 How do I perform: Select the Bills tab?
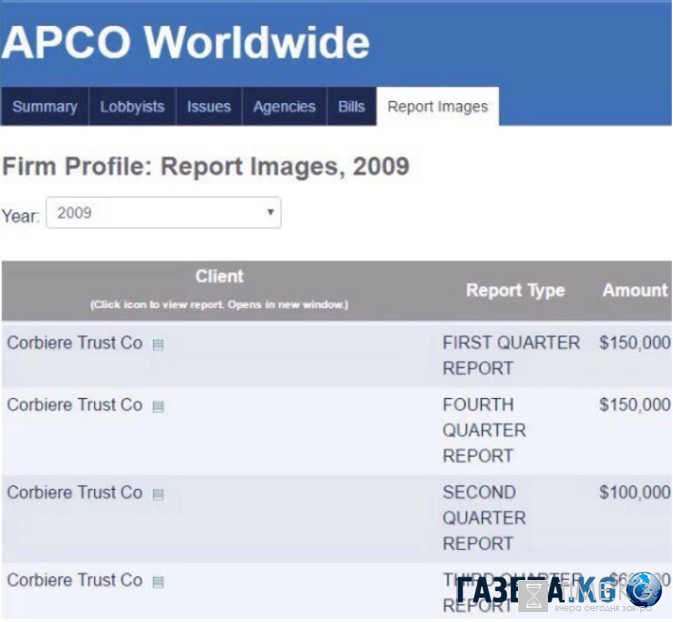[352, 106]
